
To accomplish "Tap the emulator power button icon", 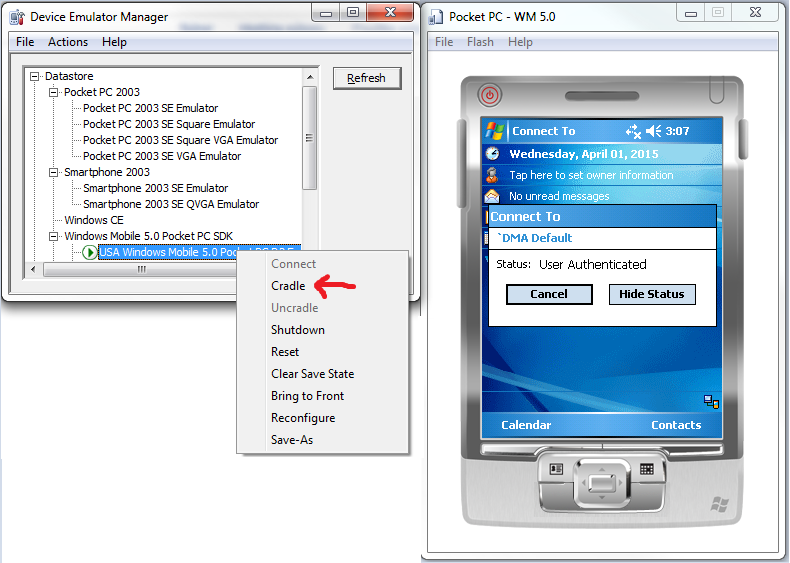I will click(x=489, y=95).
